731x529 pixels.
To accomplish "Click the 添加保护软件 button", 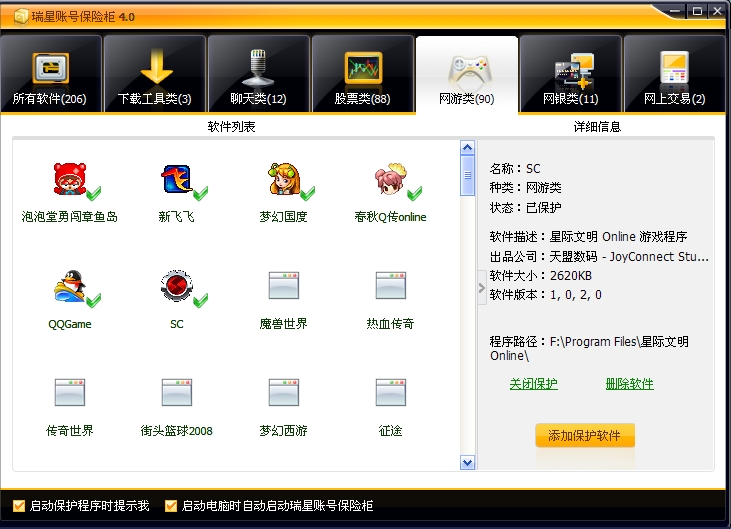I will point(585,435).
